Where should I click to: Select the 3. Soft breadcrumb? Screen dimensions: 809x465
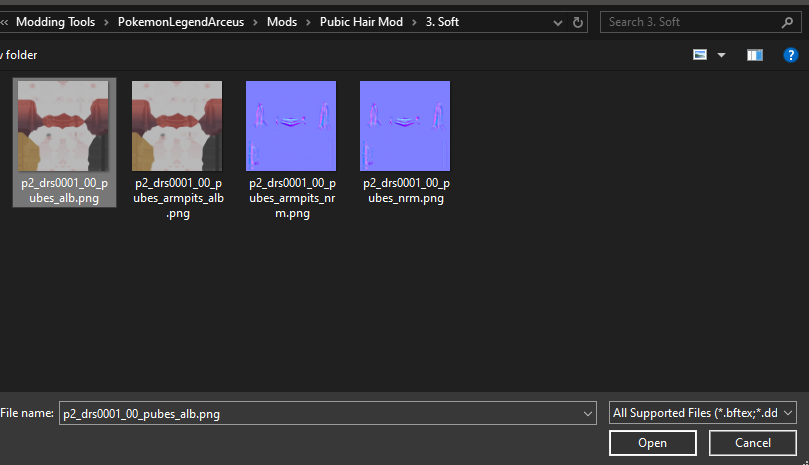442,22
